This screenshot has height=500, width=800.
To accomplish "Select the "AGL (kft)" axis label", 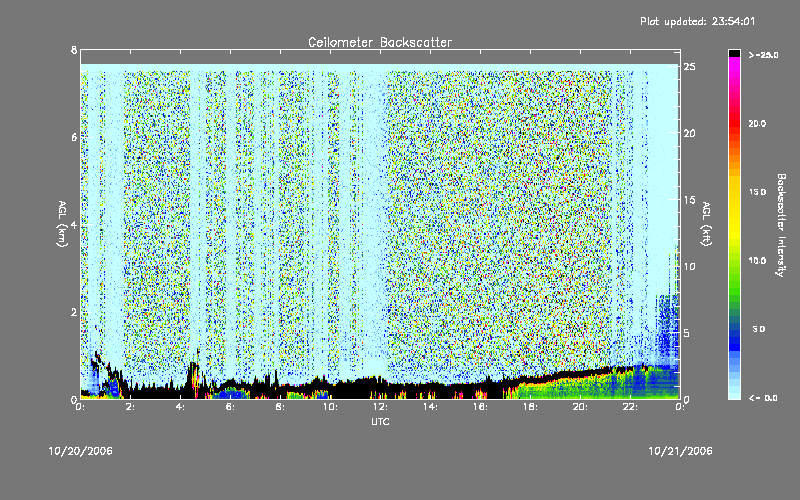I will pyautogui.click(x=707, y=224).
